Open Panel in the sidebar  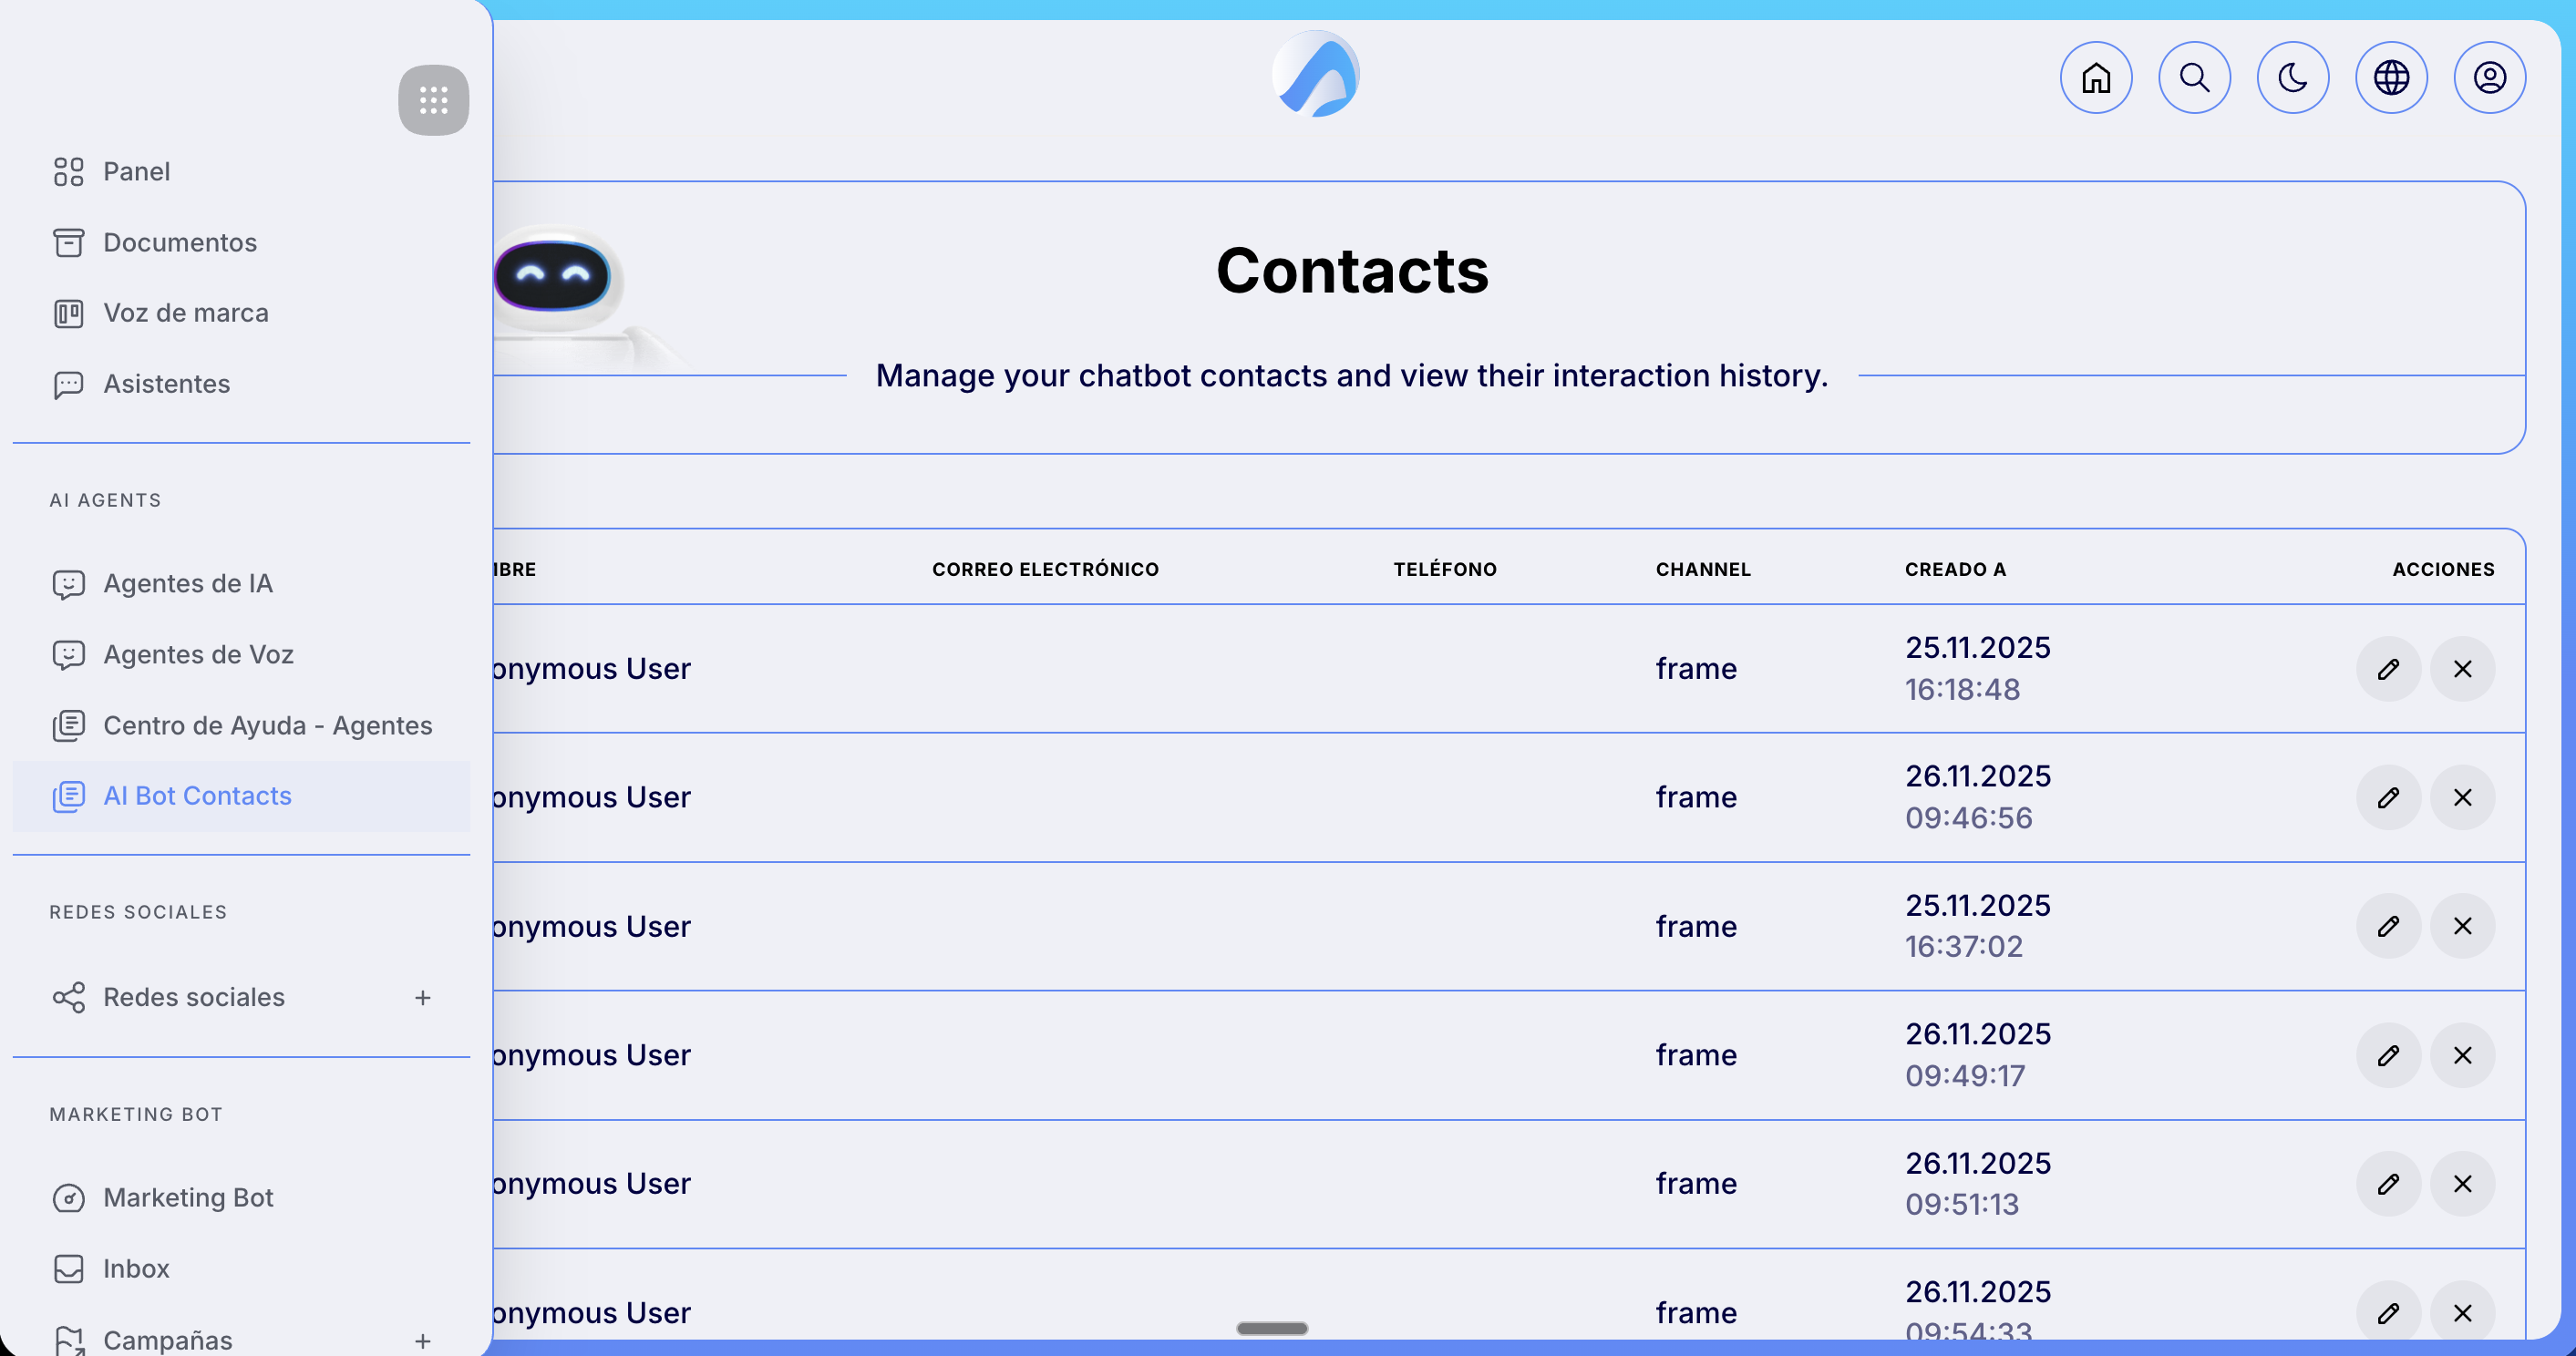(x=136, y=171)
